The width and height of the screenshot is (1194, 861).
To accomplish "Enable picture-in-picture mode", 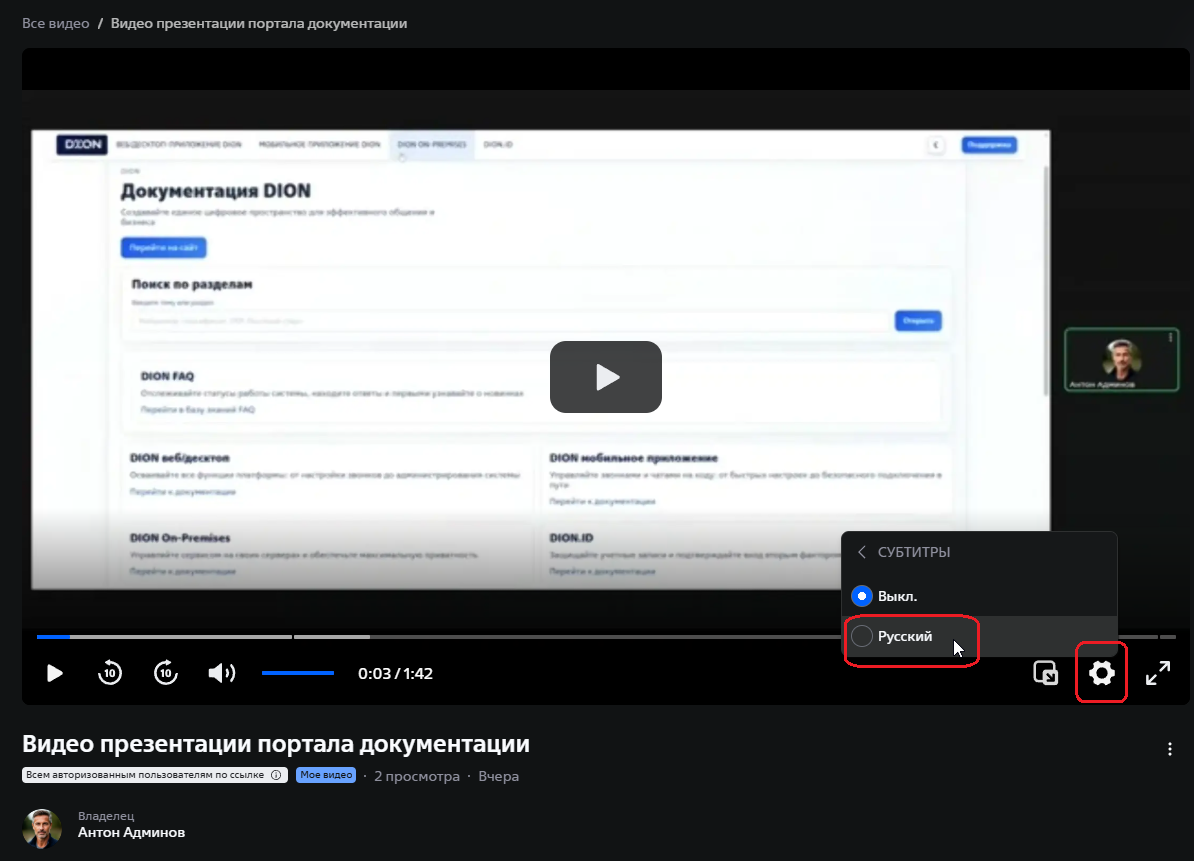I will coord(1046,673).
